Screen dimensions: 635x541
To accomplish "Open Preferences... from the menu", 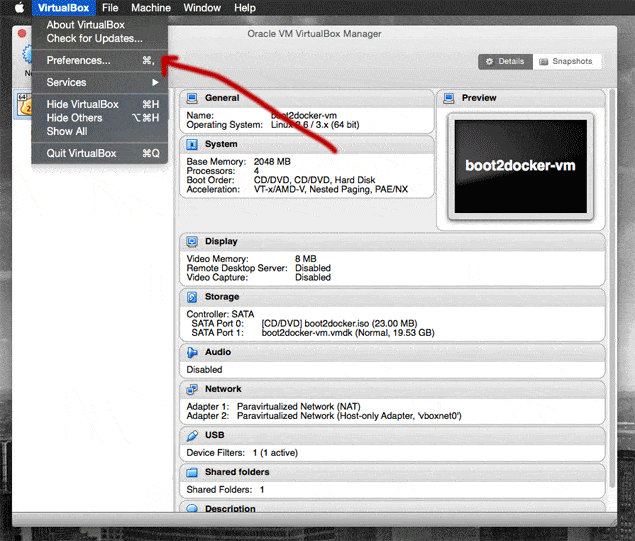I will pyautogui.click(x=100, y=60).
